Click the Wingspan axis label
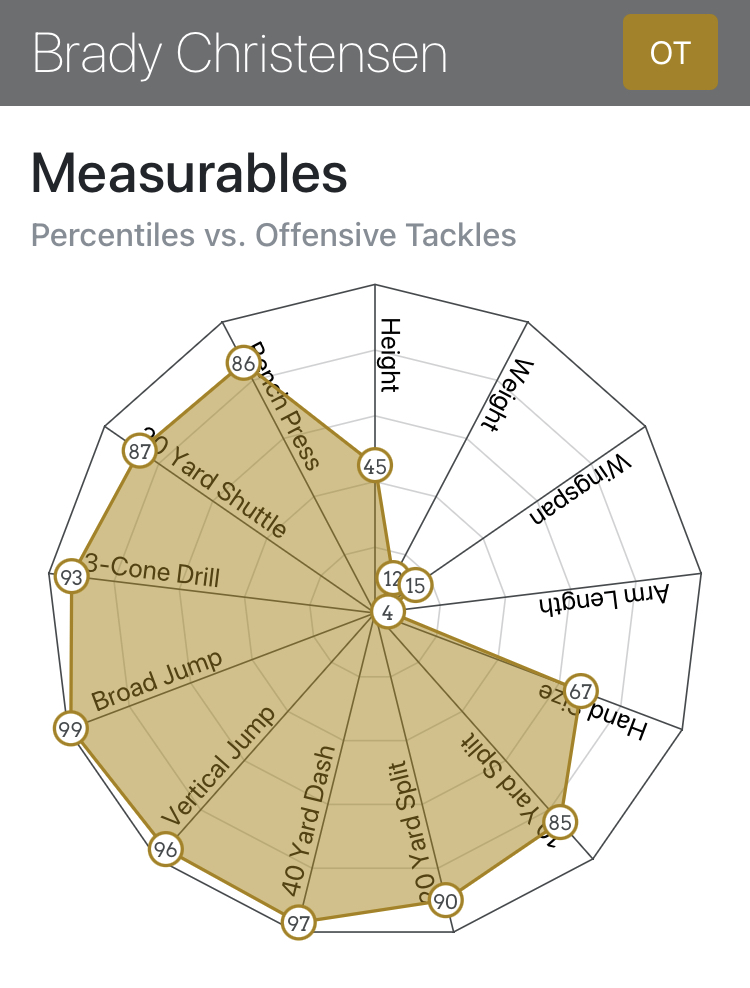The width and height of the screenshot is (750, 988). pyautogui.click(x=580, y=489)
